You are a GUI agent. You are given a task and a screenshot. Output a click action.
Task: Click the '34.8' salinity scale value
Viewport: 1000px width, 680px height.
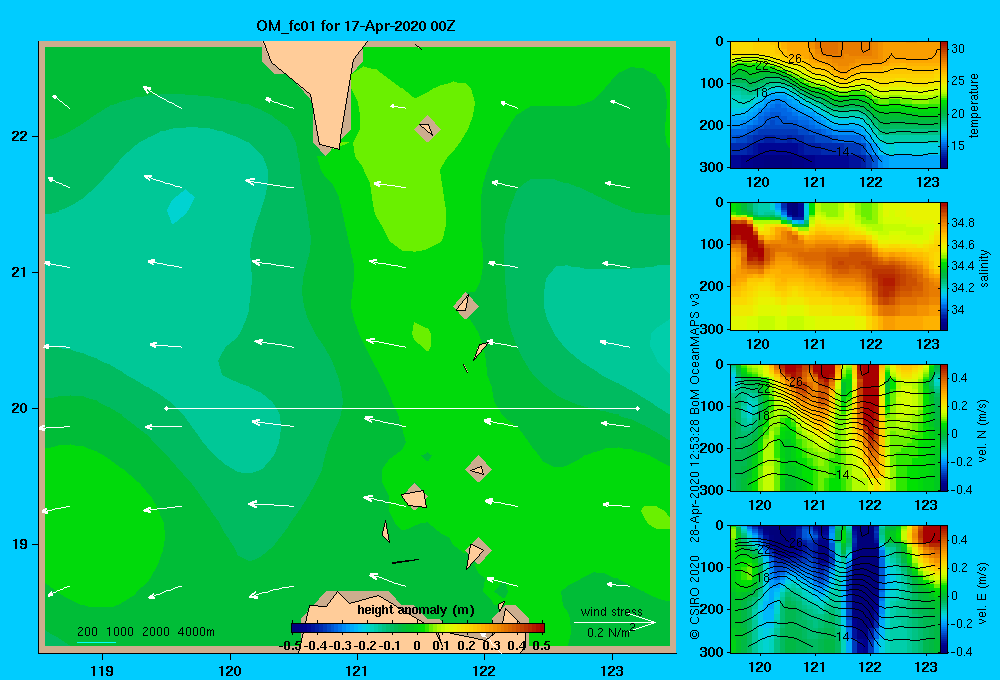(x=962, y=223)
